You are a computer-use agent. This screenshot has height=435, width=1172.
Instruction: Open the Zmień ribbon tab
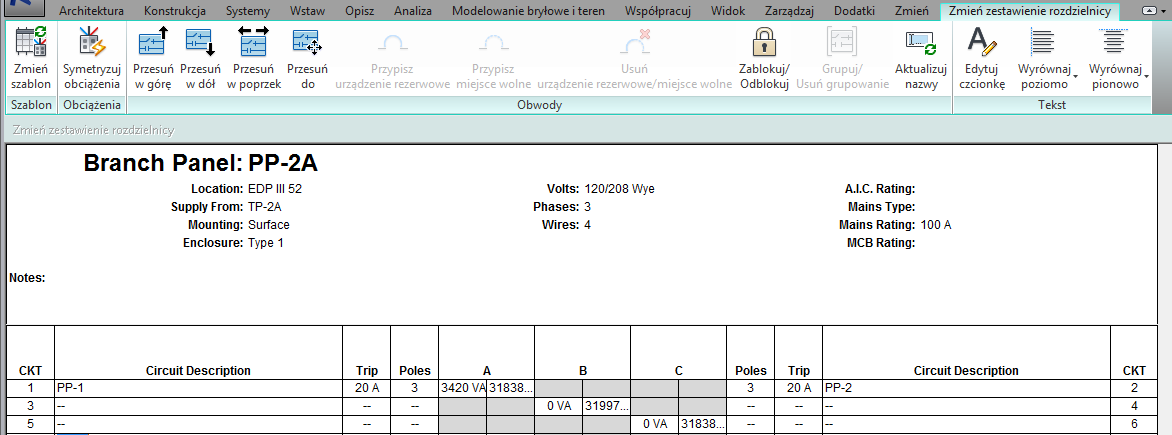pyautogui.click(x=912, y=11)
